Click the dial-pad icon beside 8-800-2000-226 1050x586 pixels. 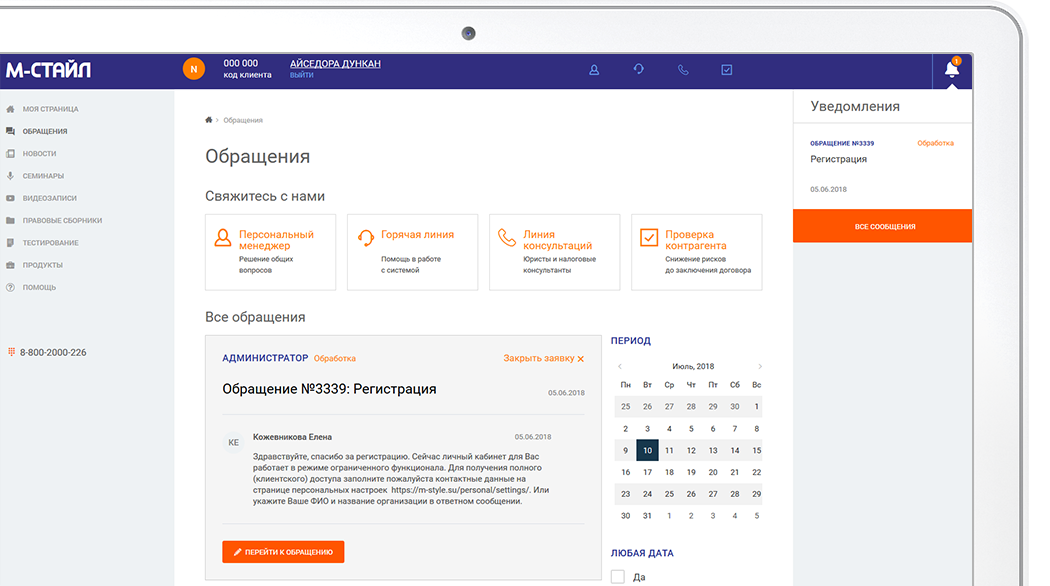(x=11, y=352)
